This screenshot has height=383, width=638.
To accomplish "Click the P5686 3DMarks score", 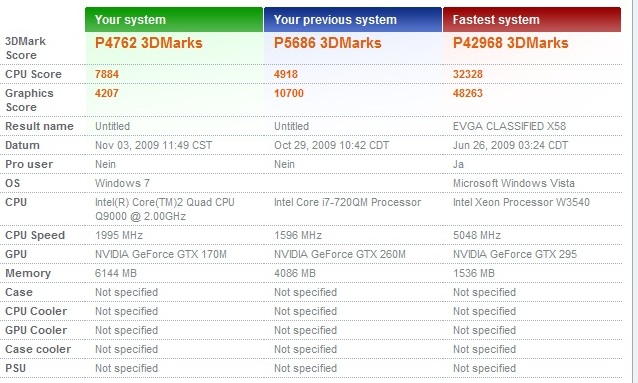I will [328, 43].
